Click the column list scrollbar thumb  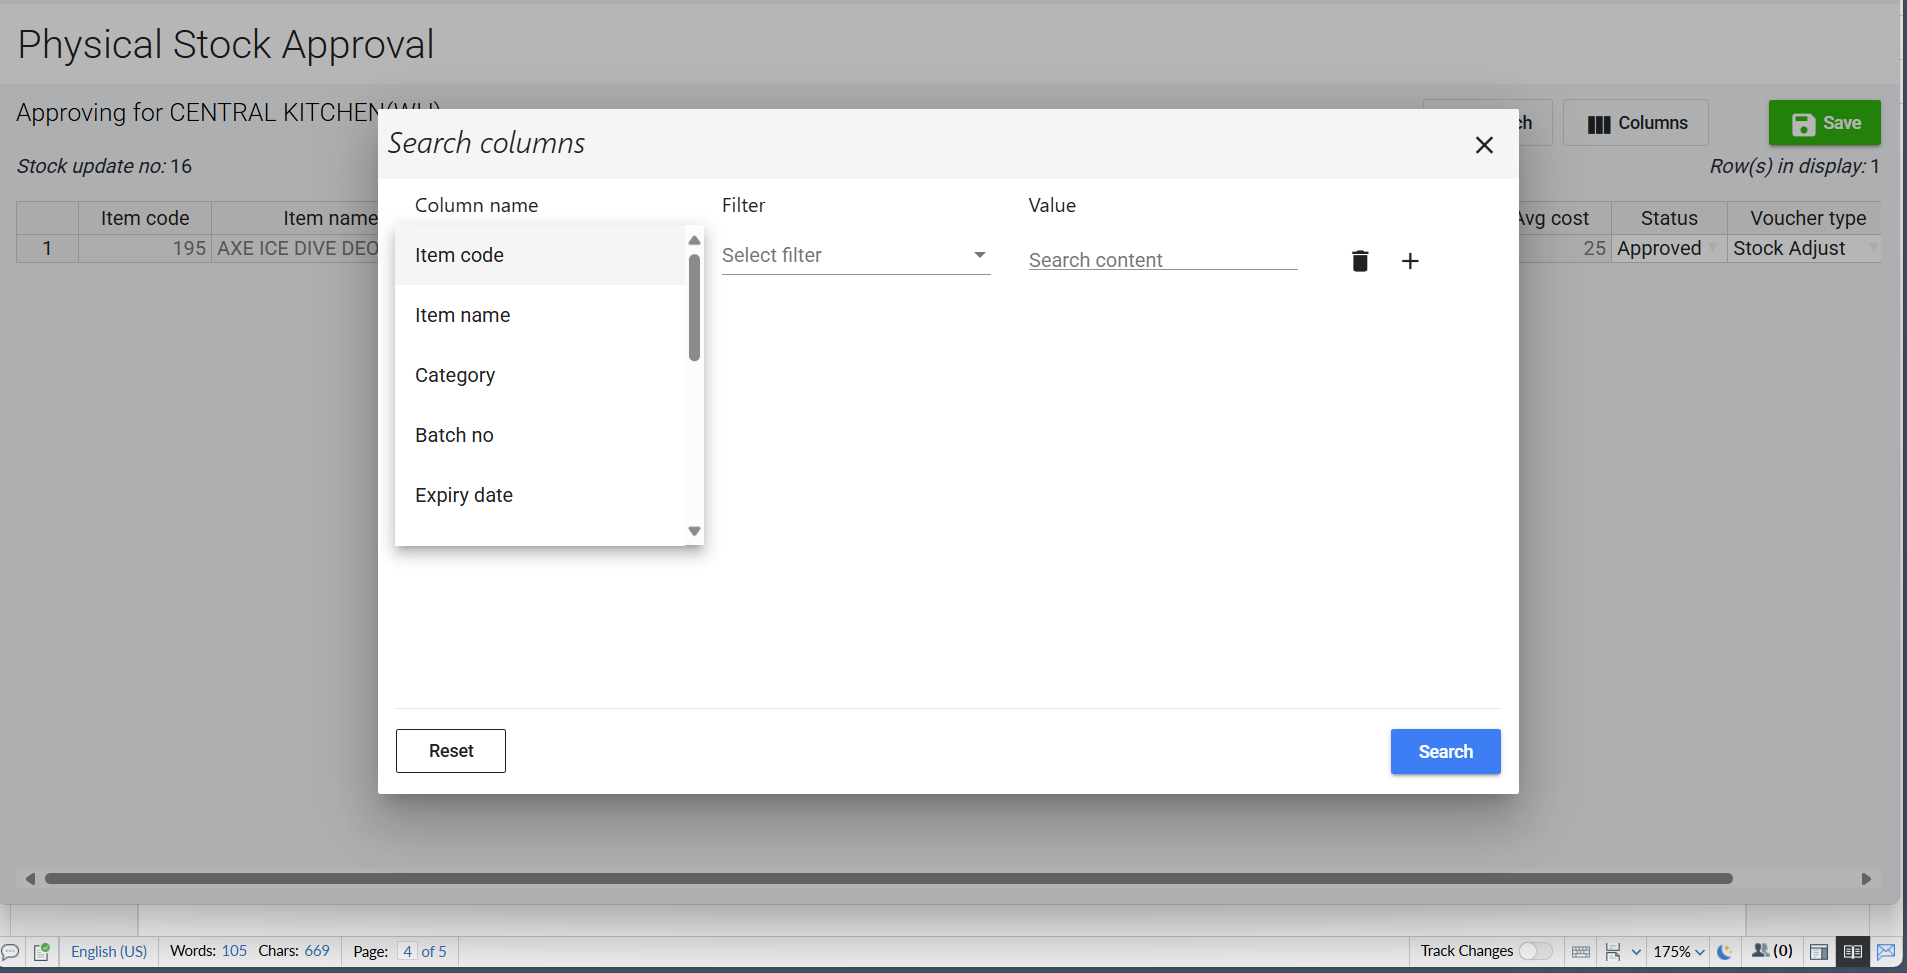[694, 307]
